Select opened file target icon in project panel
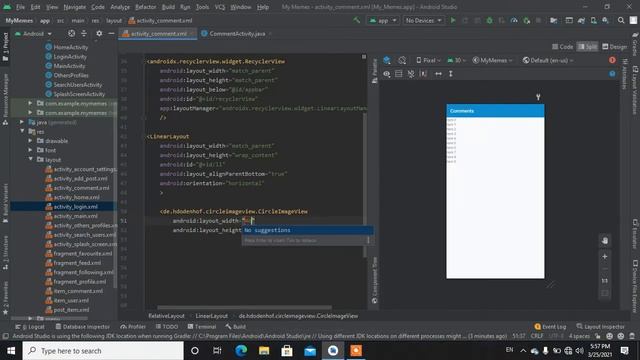The width and height of the screenshot is (640, 360). (x=71, y=33)
